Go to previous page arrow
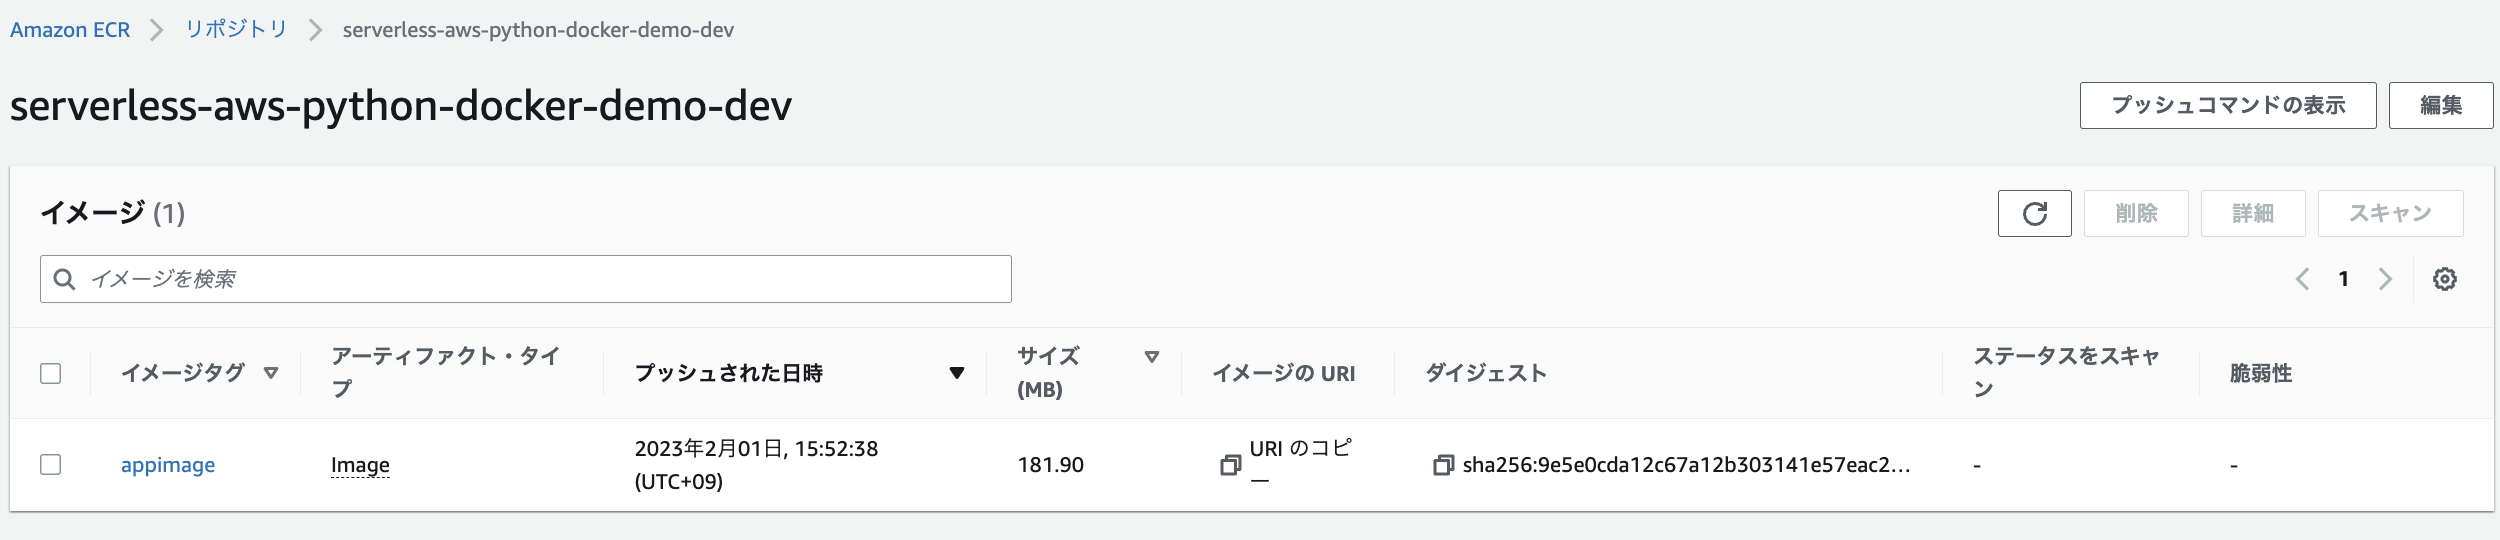This screenshot has width=2500, height=540. point(2302,279)
